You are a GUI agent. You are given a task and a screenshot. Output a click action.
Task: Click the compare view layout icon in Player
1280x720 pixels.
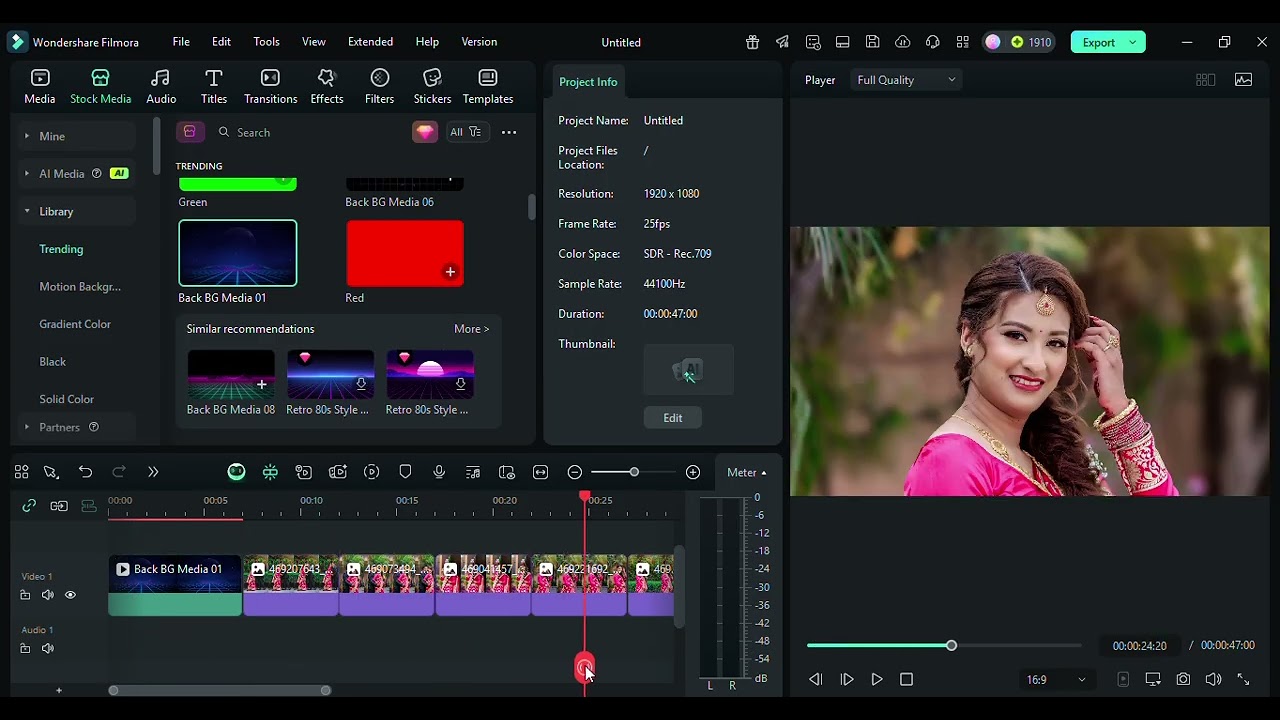click(x=1205, y=80)
